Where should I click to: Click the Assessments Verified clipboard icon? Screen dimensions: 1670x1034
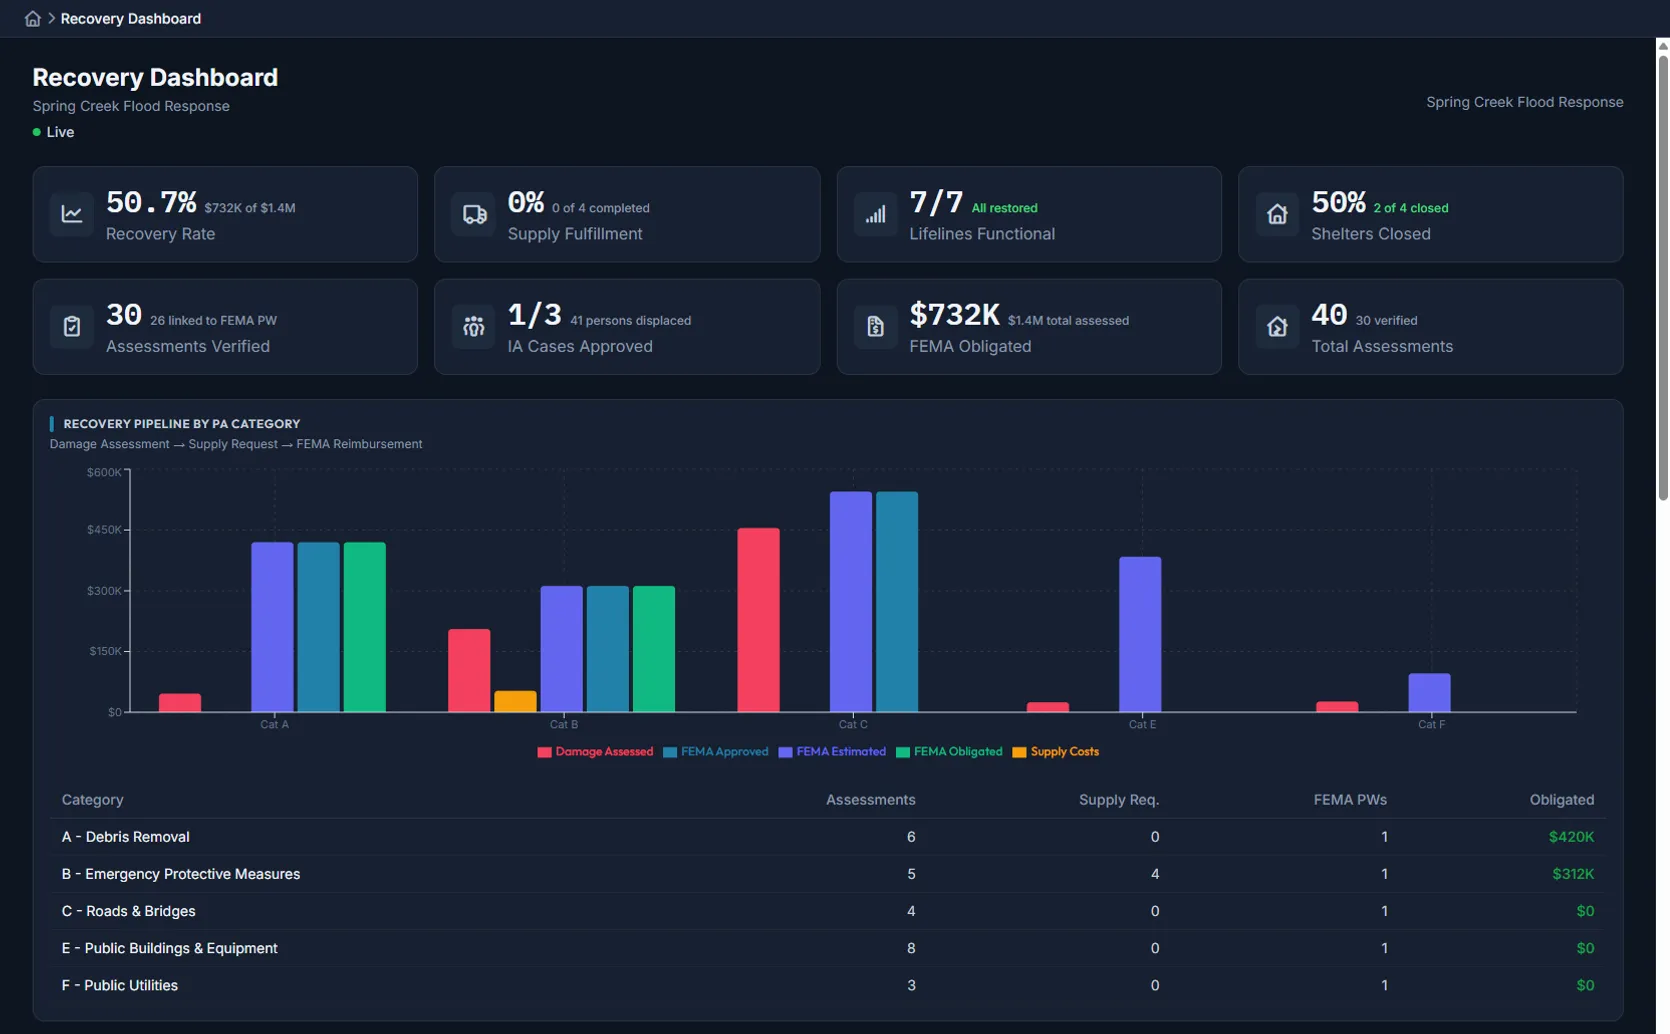pos(72,327)
